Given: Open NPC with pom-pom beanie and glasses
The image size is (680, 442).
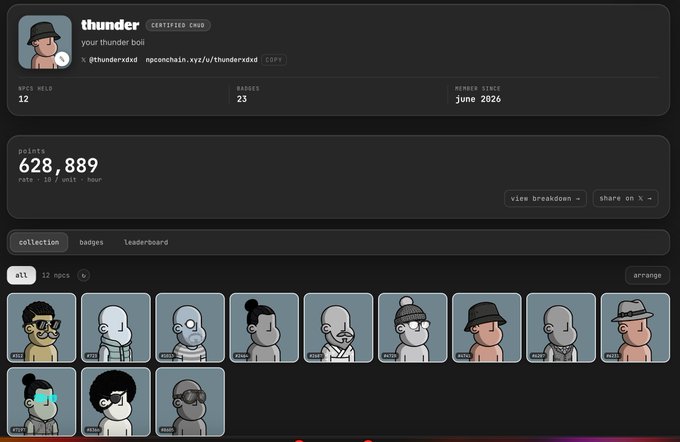Looking at the screenshot, I should tap(412, 327).
